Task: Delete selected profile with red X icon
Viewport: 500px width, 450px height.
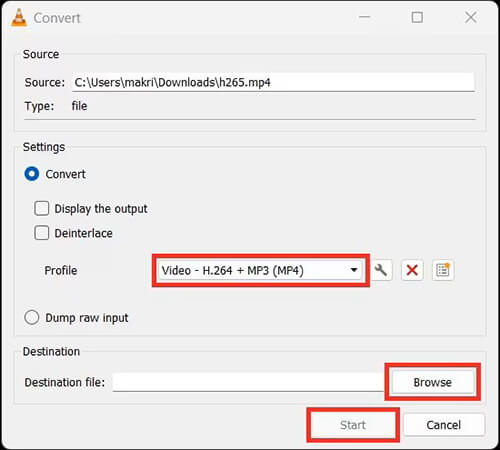Action: click(412, 270)
